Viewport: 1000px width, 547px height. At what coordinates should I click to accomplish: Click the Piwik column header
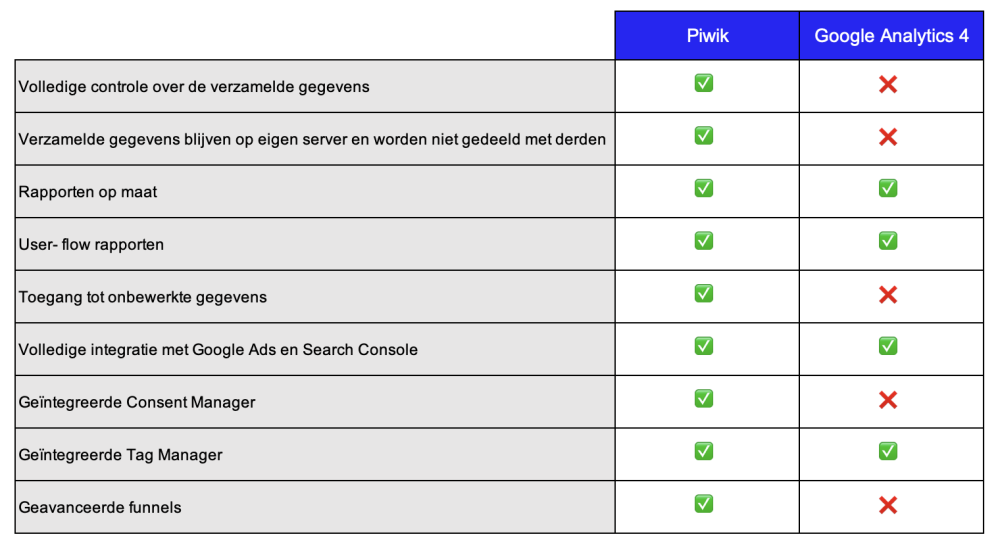coord(707,36)
